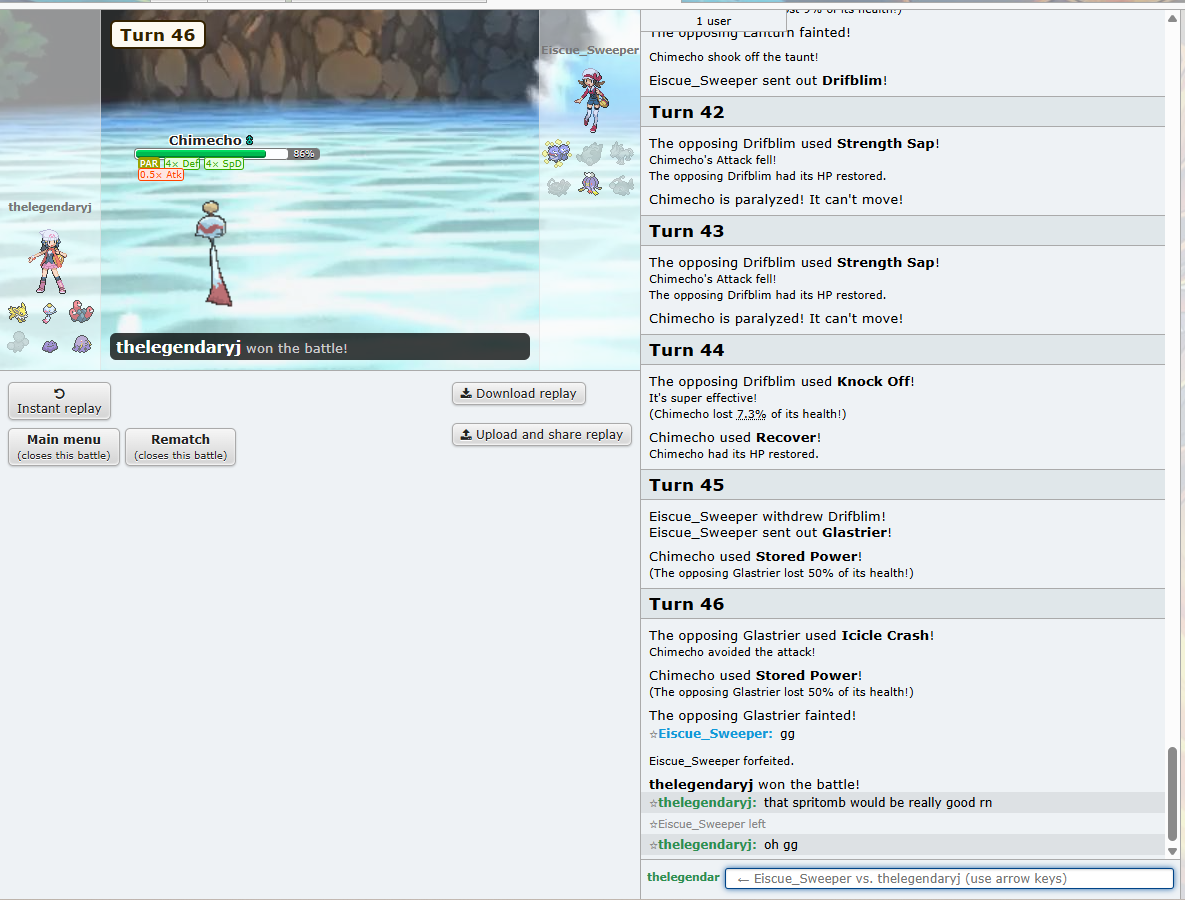Screen dimensions: 1185x900
Task: Click the chat log scroll-down arrow
Action: coord(1172,851)
